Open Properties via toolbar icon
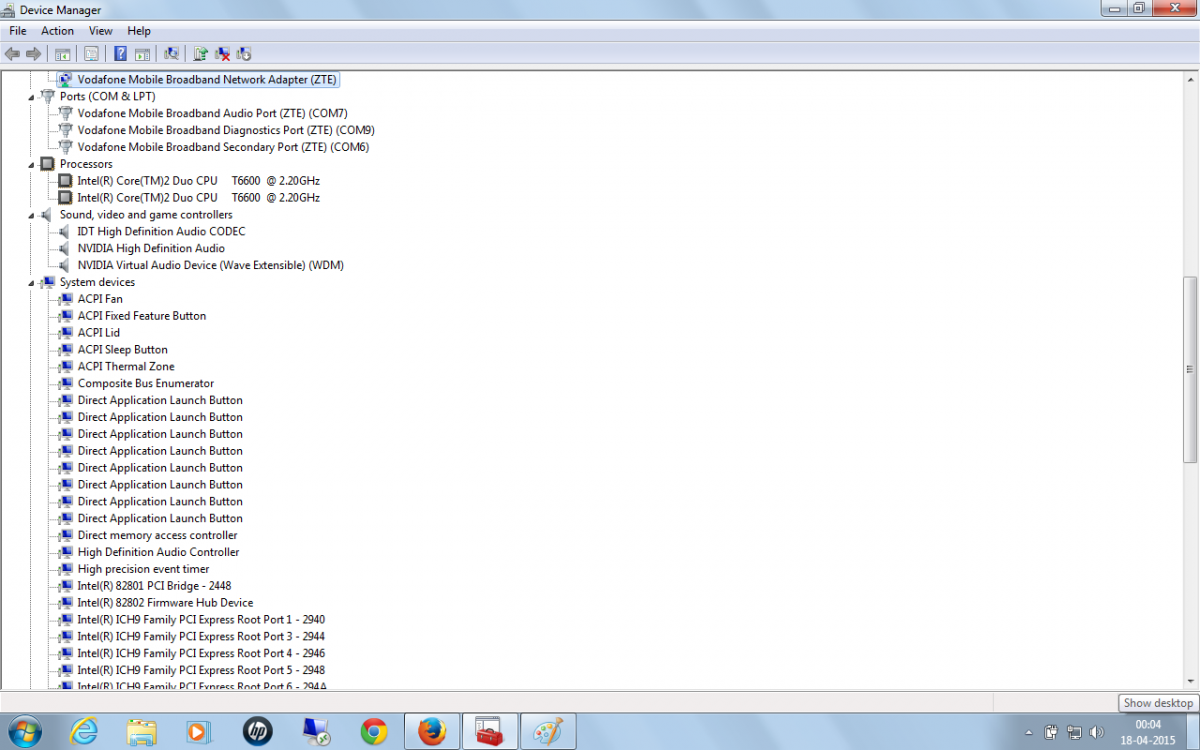Viewport: 1200px width, 750px height. 91,53
